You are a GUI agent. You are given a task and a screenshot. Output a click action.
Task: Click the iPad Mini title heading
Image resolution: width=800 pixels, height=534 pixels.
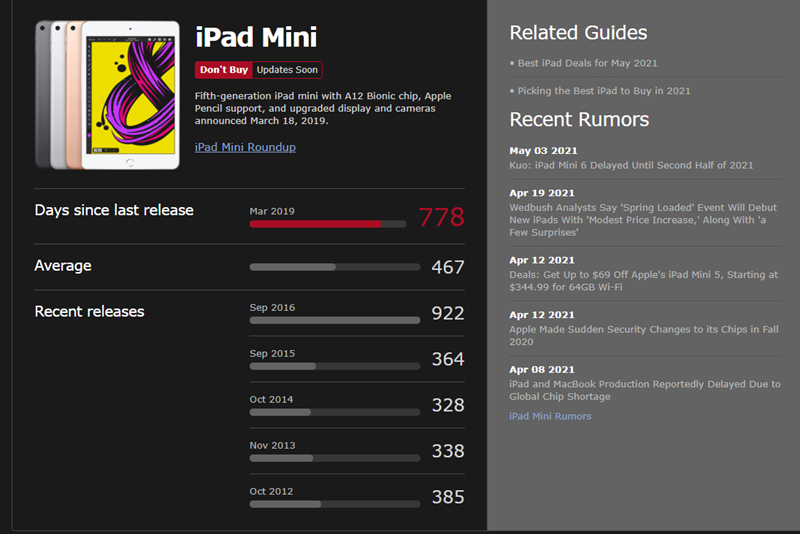256,37
